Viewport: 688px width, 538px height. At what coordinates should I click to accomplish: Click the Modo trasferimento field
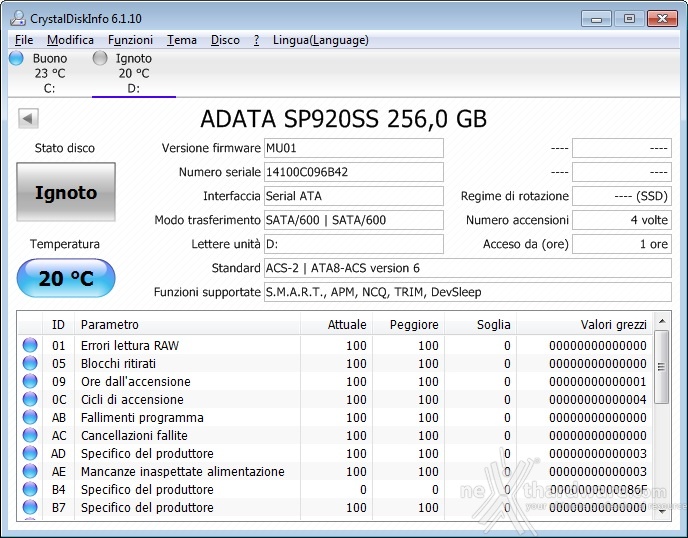[354, 220]
